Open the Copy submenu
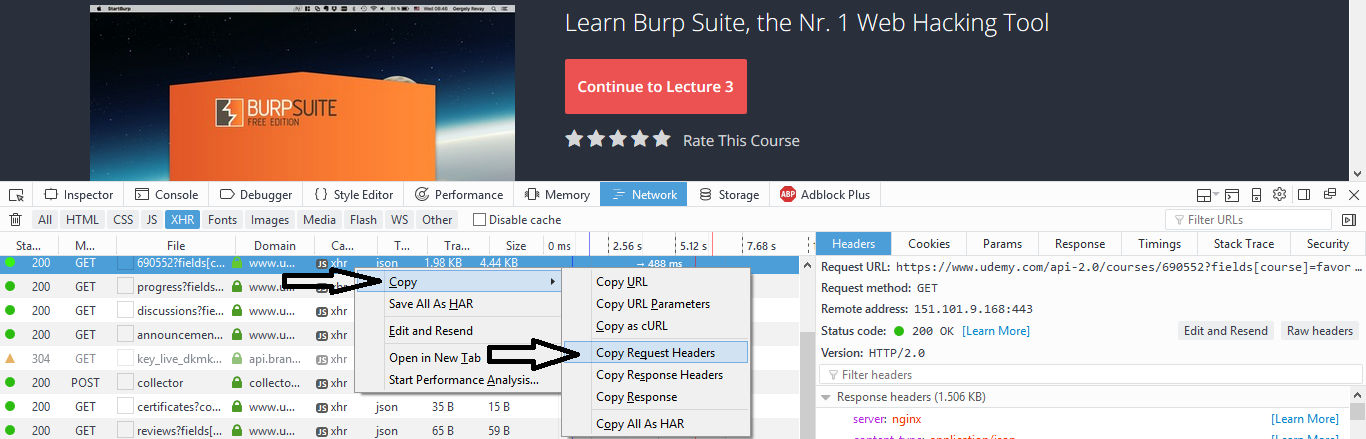This screenshot has height=439, width=1366. coord(458,282)
